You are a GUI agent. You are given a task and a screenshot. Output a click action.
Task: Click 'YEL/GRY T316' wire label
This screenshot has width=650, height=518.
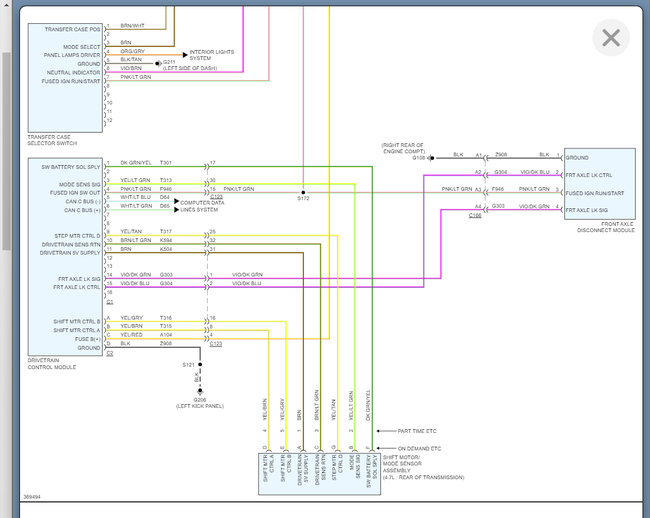[146, 318]
